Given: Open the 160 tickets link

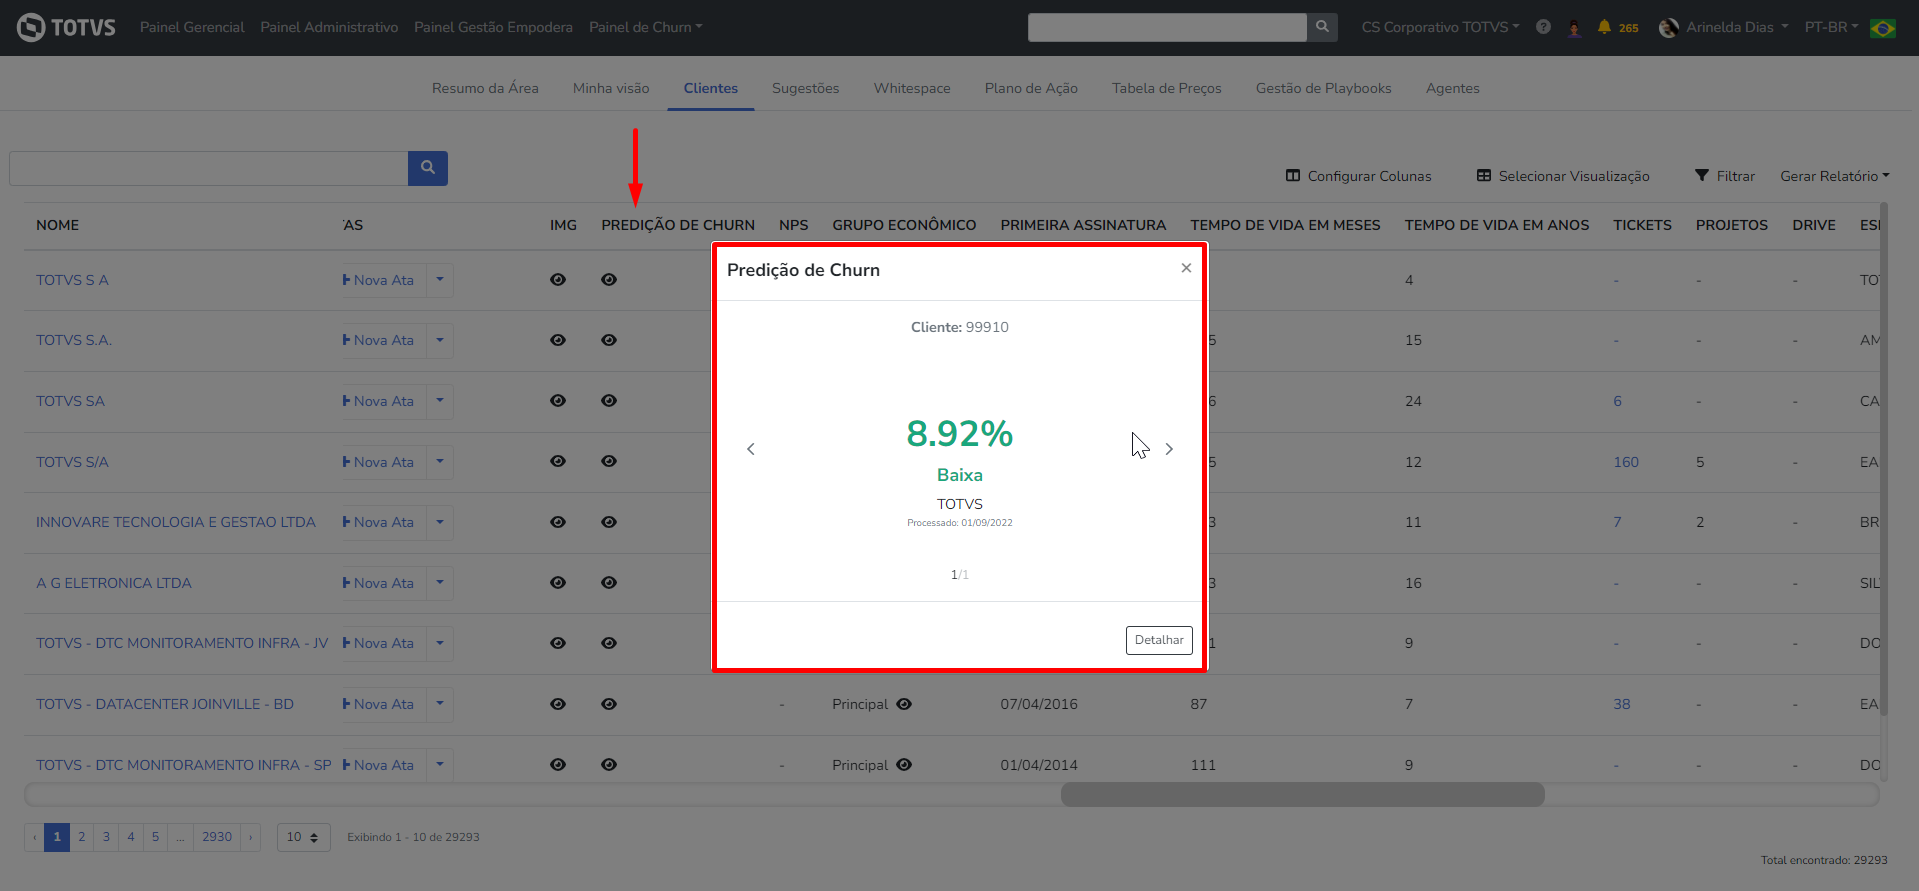Looking at the screenshot, I should point(1626,462).
